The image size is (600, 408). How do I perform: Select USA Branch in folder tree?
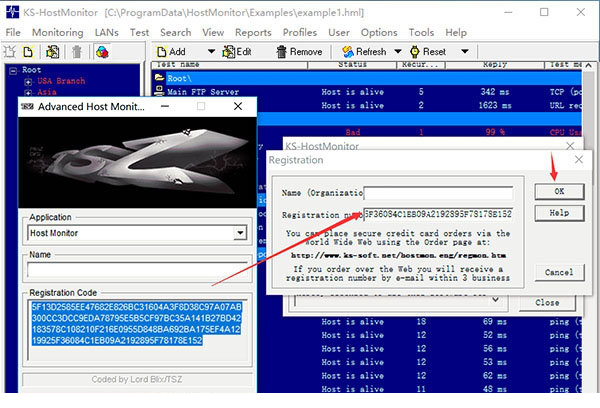(61, 81)
